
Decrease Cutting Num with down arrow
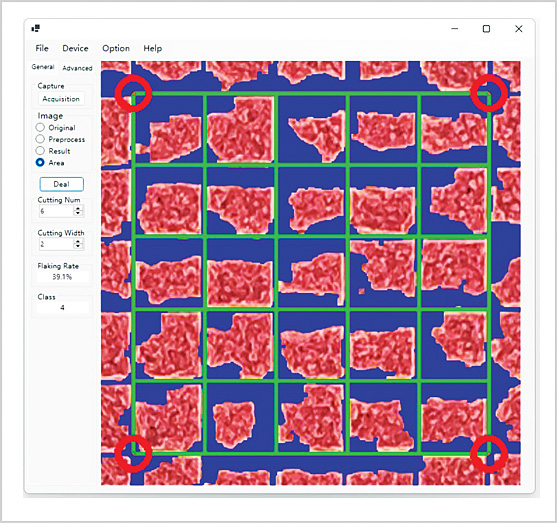pos(78,214)
